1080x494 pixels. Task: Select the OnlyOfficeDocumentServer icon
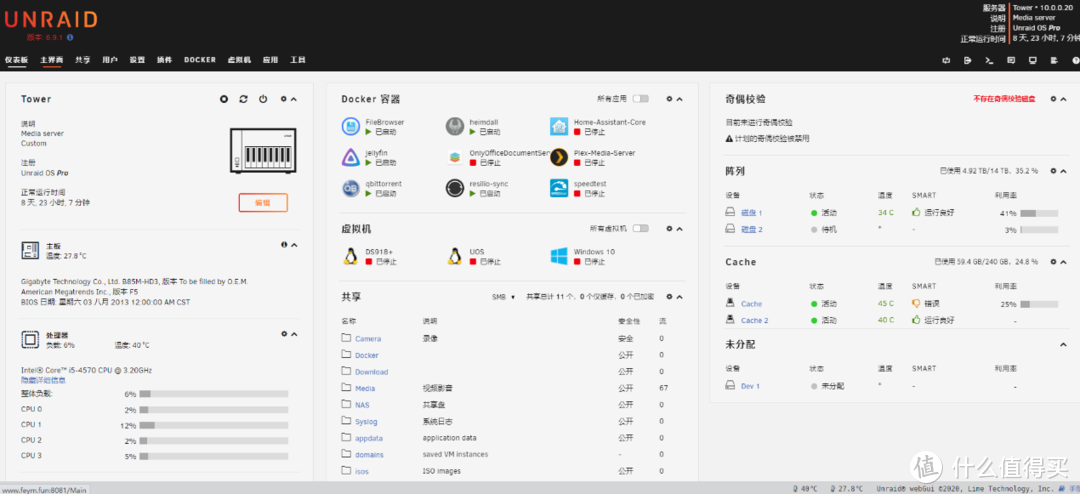click(x=455, y=157)
